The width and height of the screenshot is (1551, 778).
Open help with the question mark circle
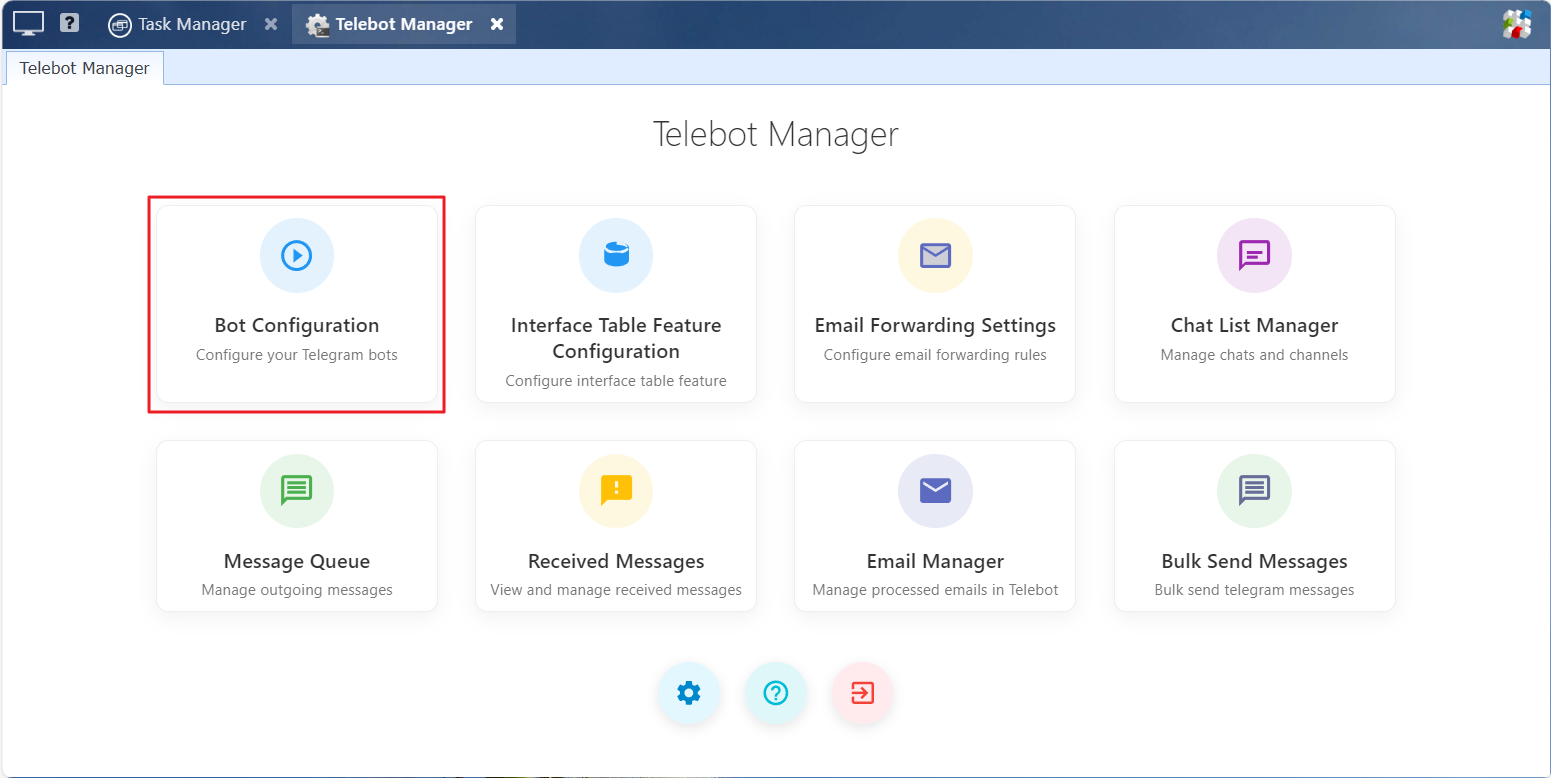click(x=775, y=692)
